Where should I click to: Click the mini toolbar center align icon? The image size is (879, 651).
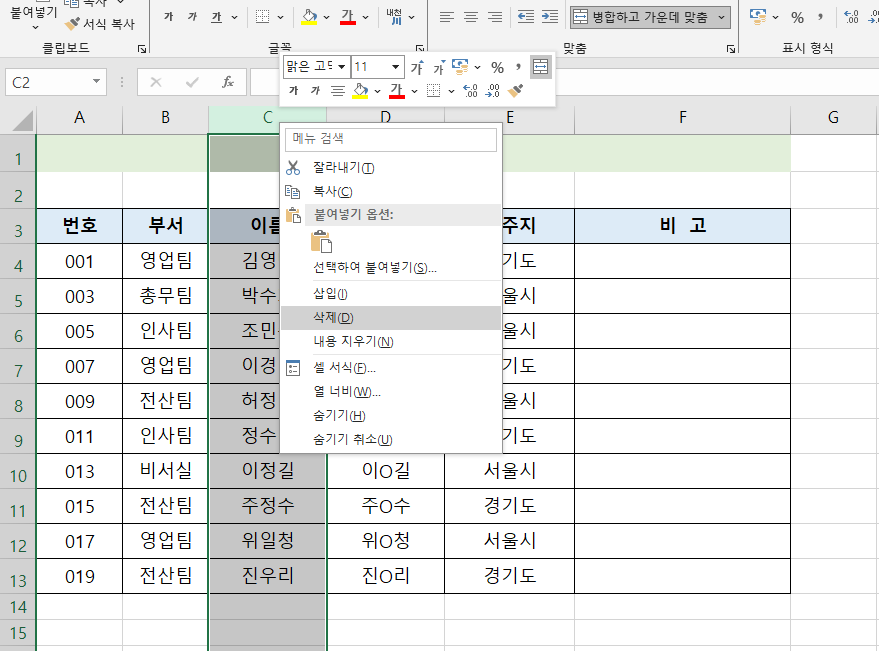337,91
